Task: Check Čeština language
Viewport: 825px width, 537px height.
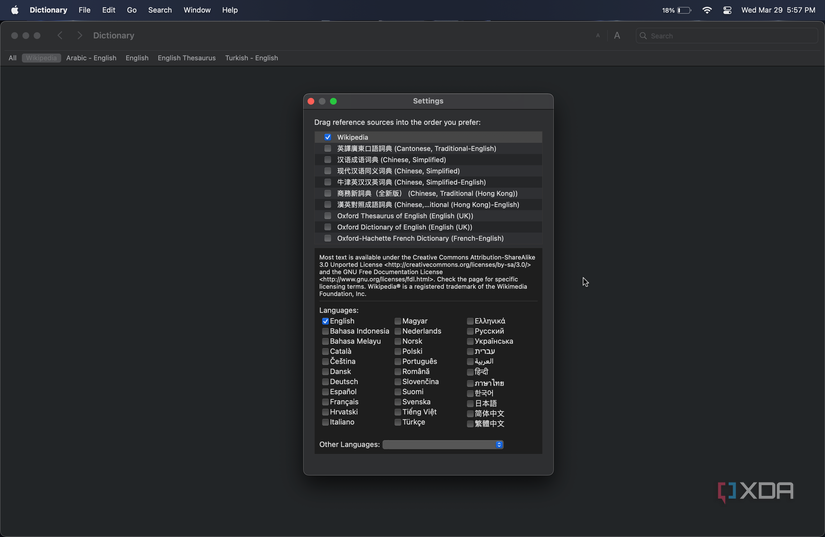Action: coord(325,361)
